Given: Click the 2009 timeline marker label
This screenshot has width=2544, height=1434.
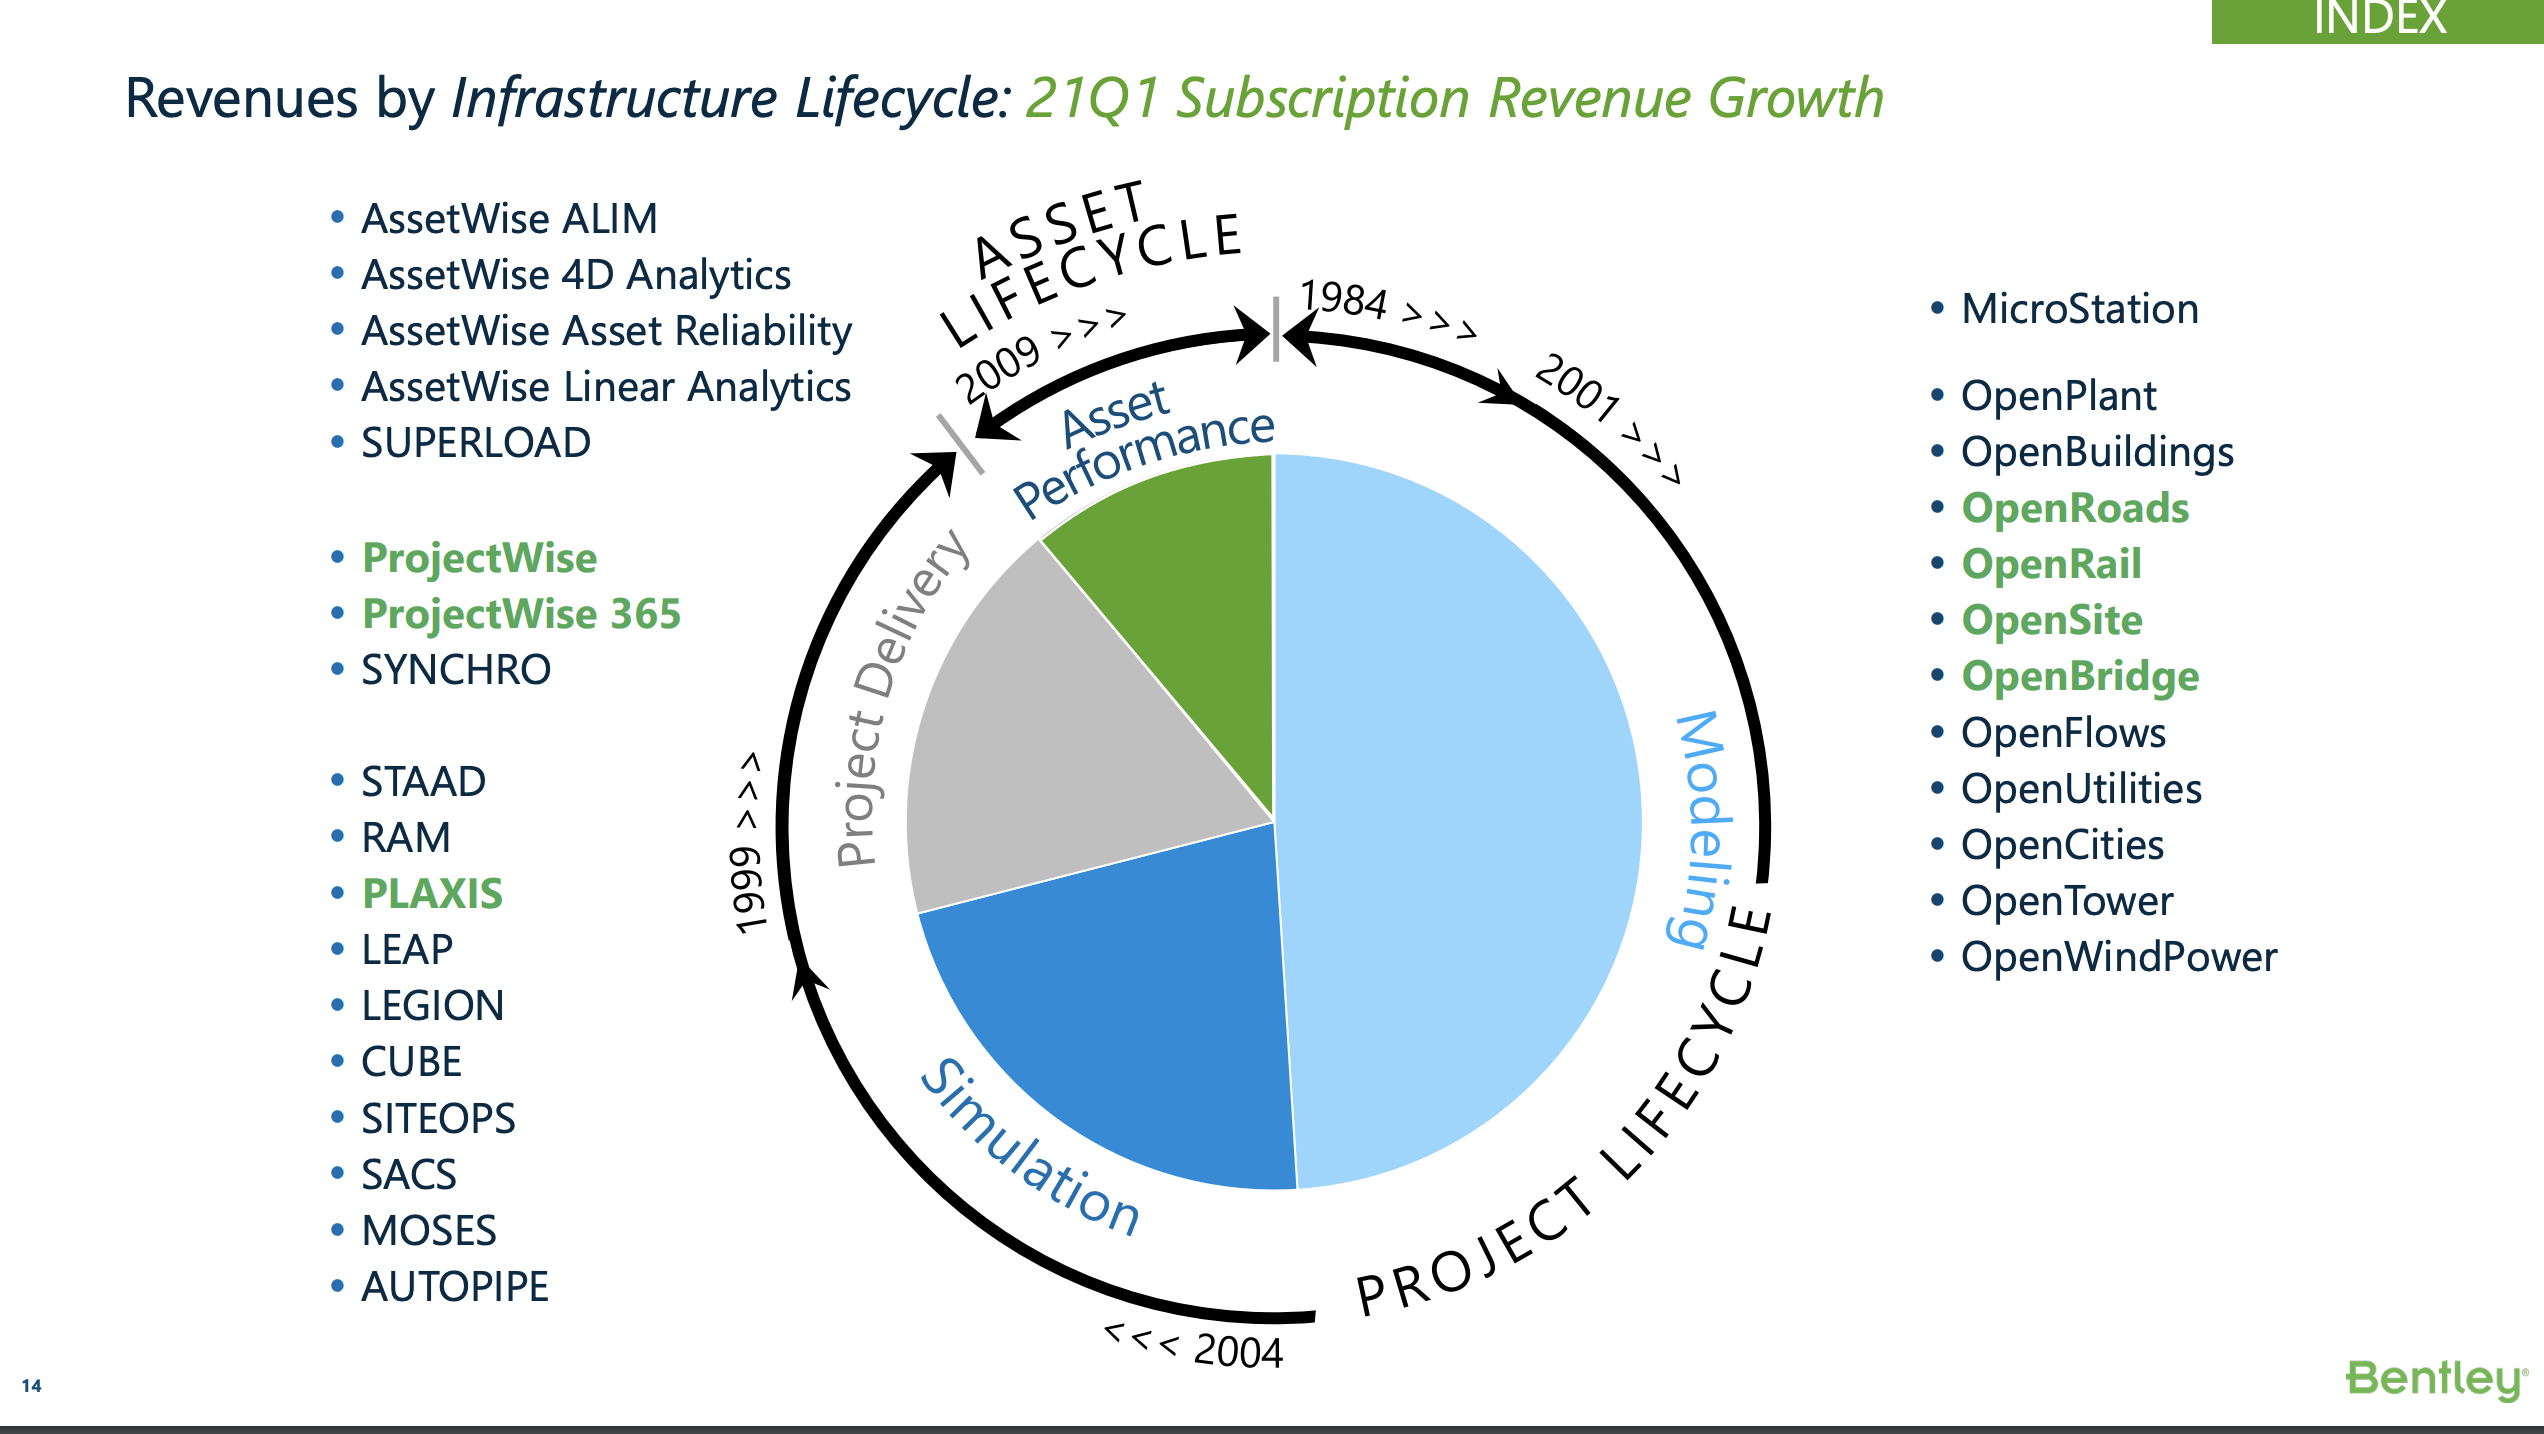Looking at the screenshot, I should pos(997,368).
